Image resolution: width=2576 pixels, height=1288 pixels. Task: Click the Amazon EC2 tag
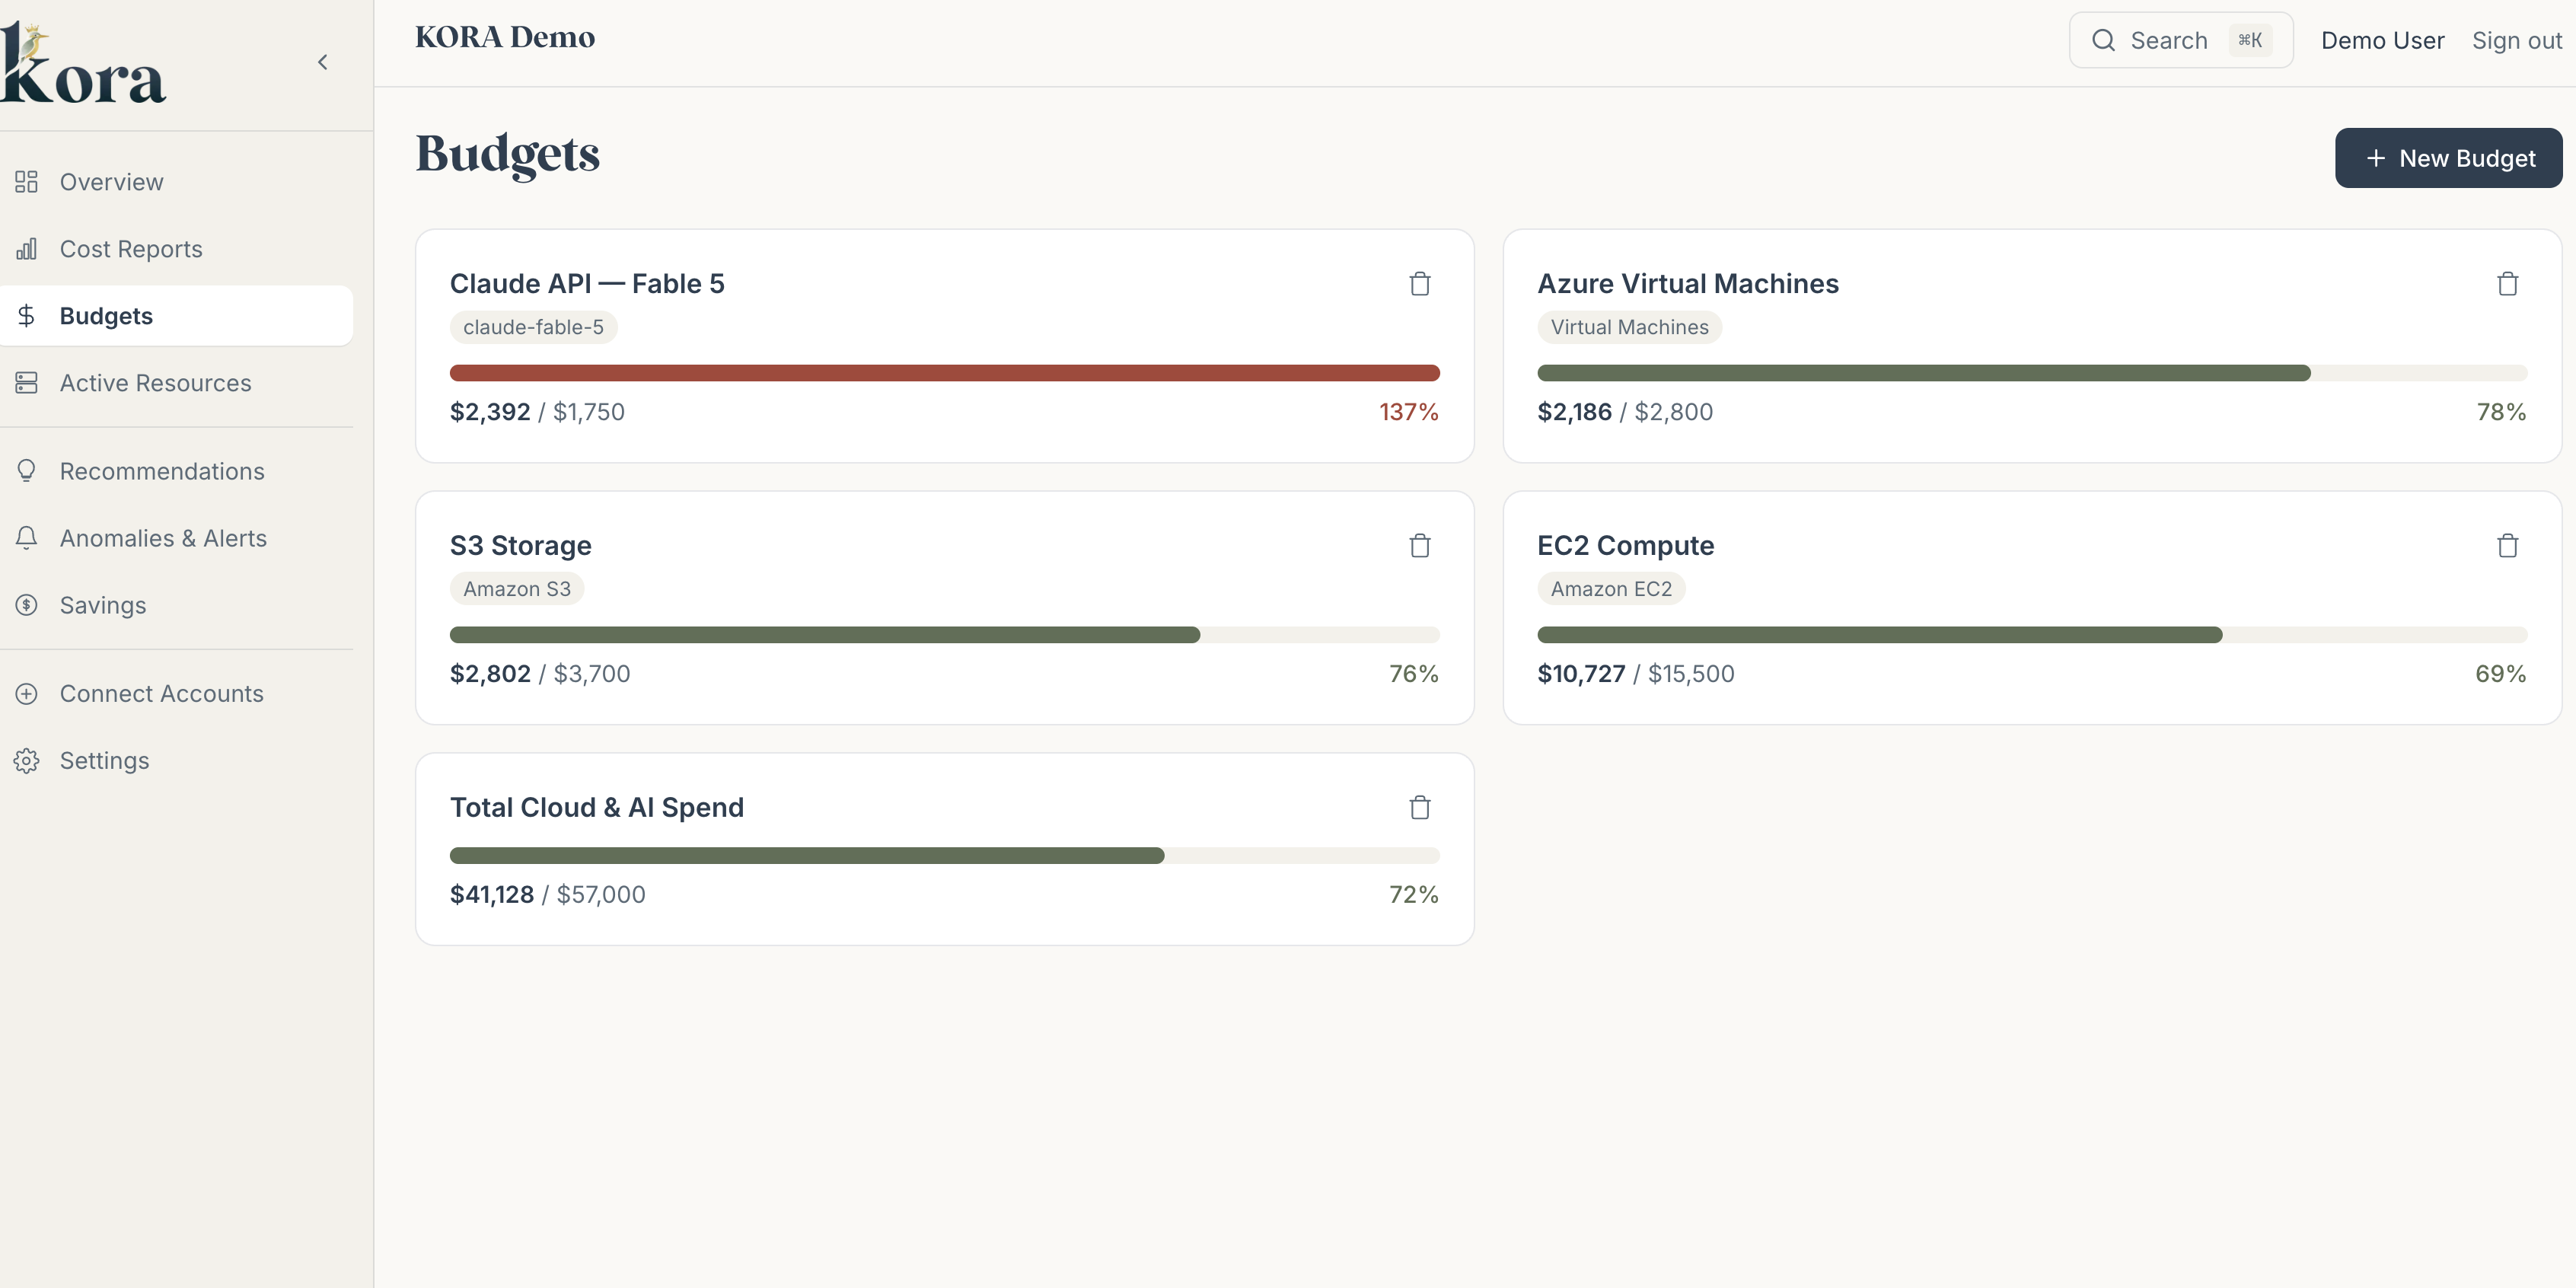pyautogui.click(x=1611, y=589)
